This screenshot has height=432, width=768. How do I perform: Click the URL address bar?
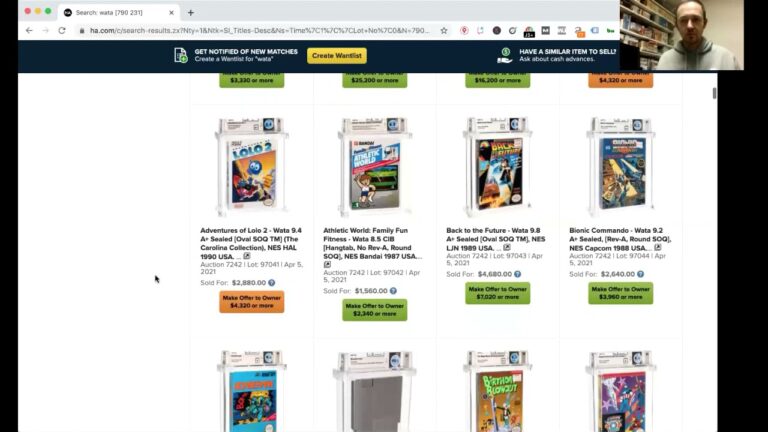(x=260, y=30)
